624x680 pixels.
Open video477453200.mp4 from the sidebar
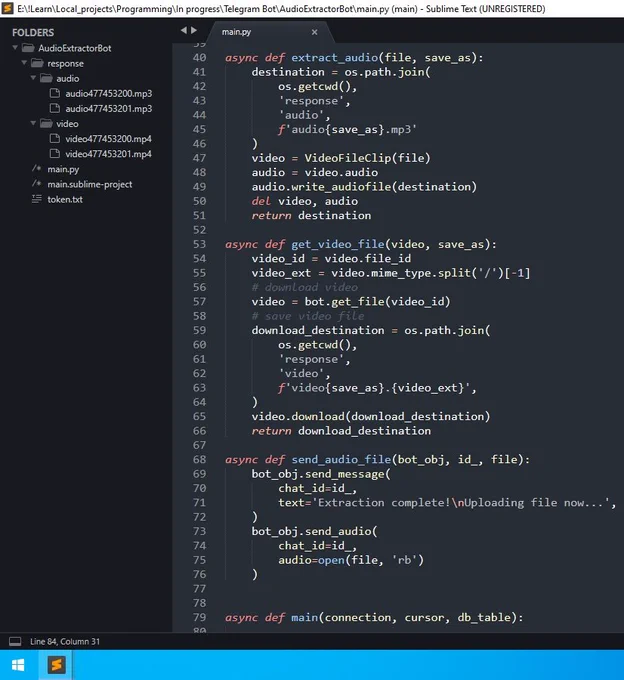pos(108,139)
